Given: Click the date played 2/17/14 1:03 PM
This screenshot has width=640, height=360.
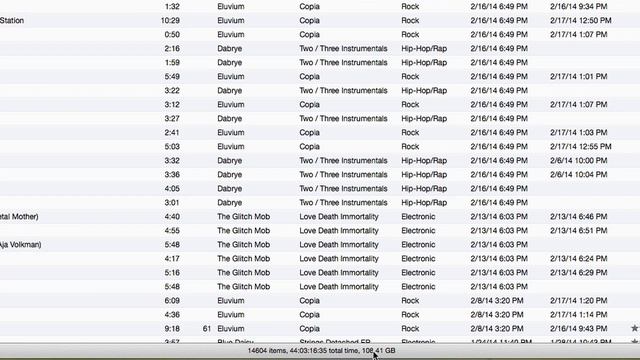Looking at the screenshot, I should coord(578,133).
